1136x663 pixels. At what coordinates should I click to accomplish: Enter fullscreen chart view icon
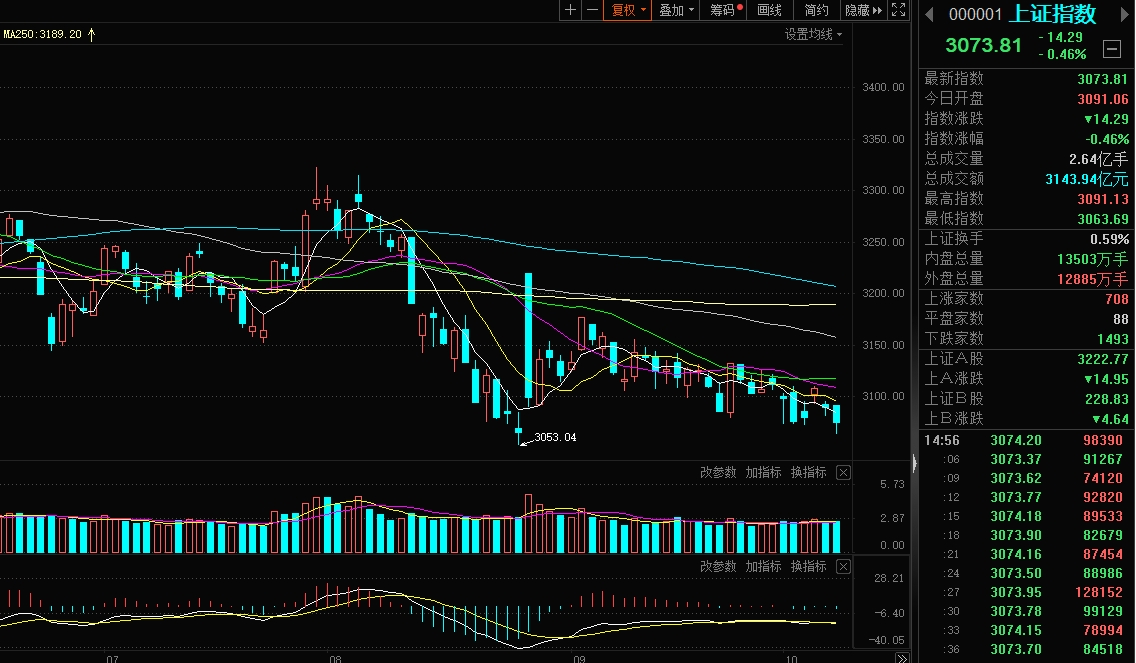pyautogui.click(x=898, y=10)
